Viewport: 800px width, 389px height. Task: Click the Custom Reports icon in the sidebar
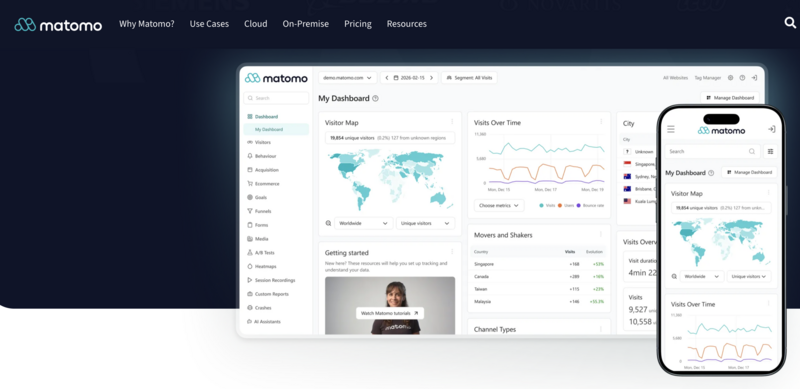[x=249, y=294]
